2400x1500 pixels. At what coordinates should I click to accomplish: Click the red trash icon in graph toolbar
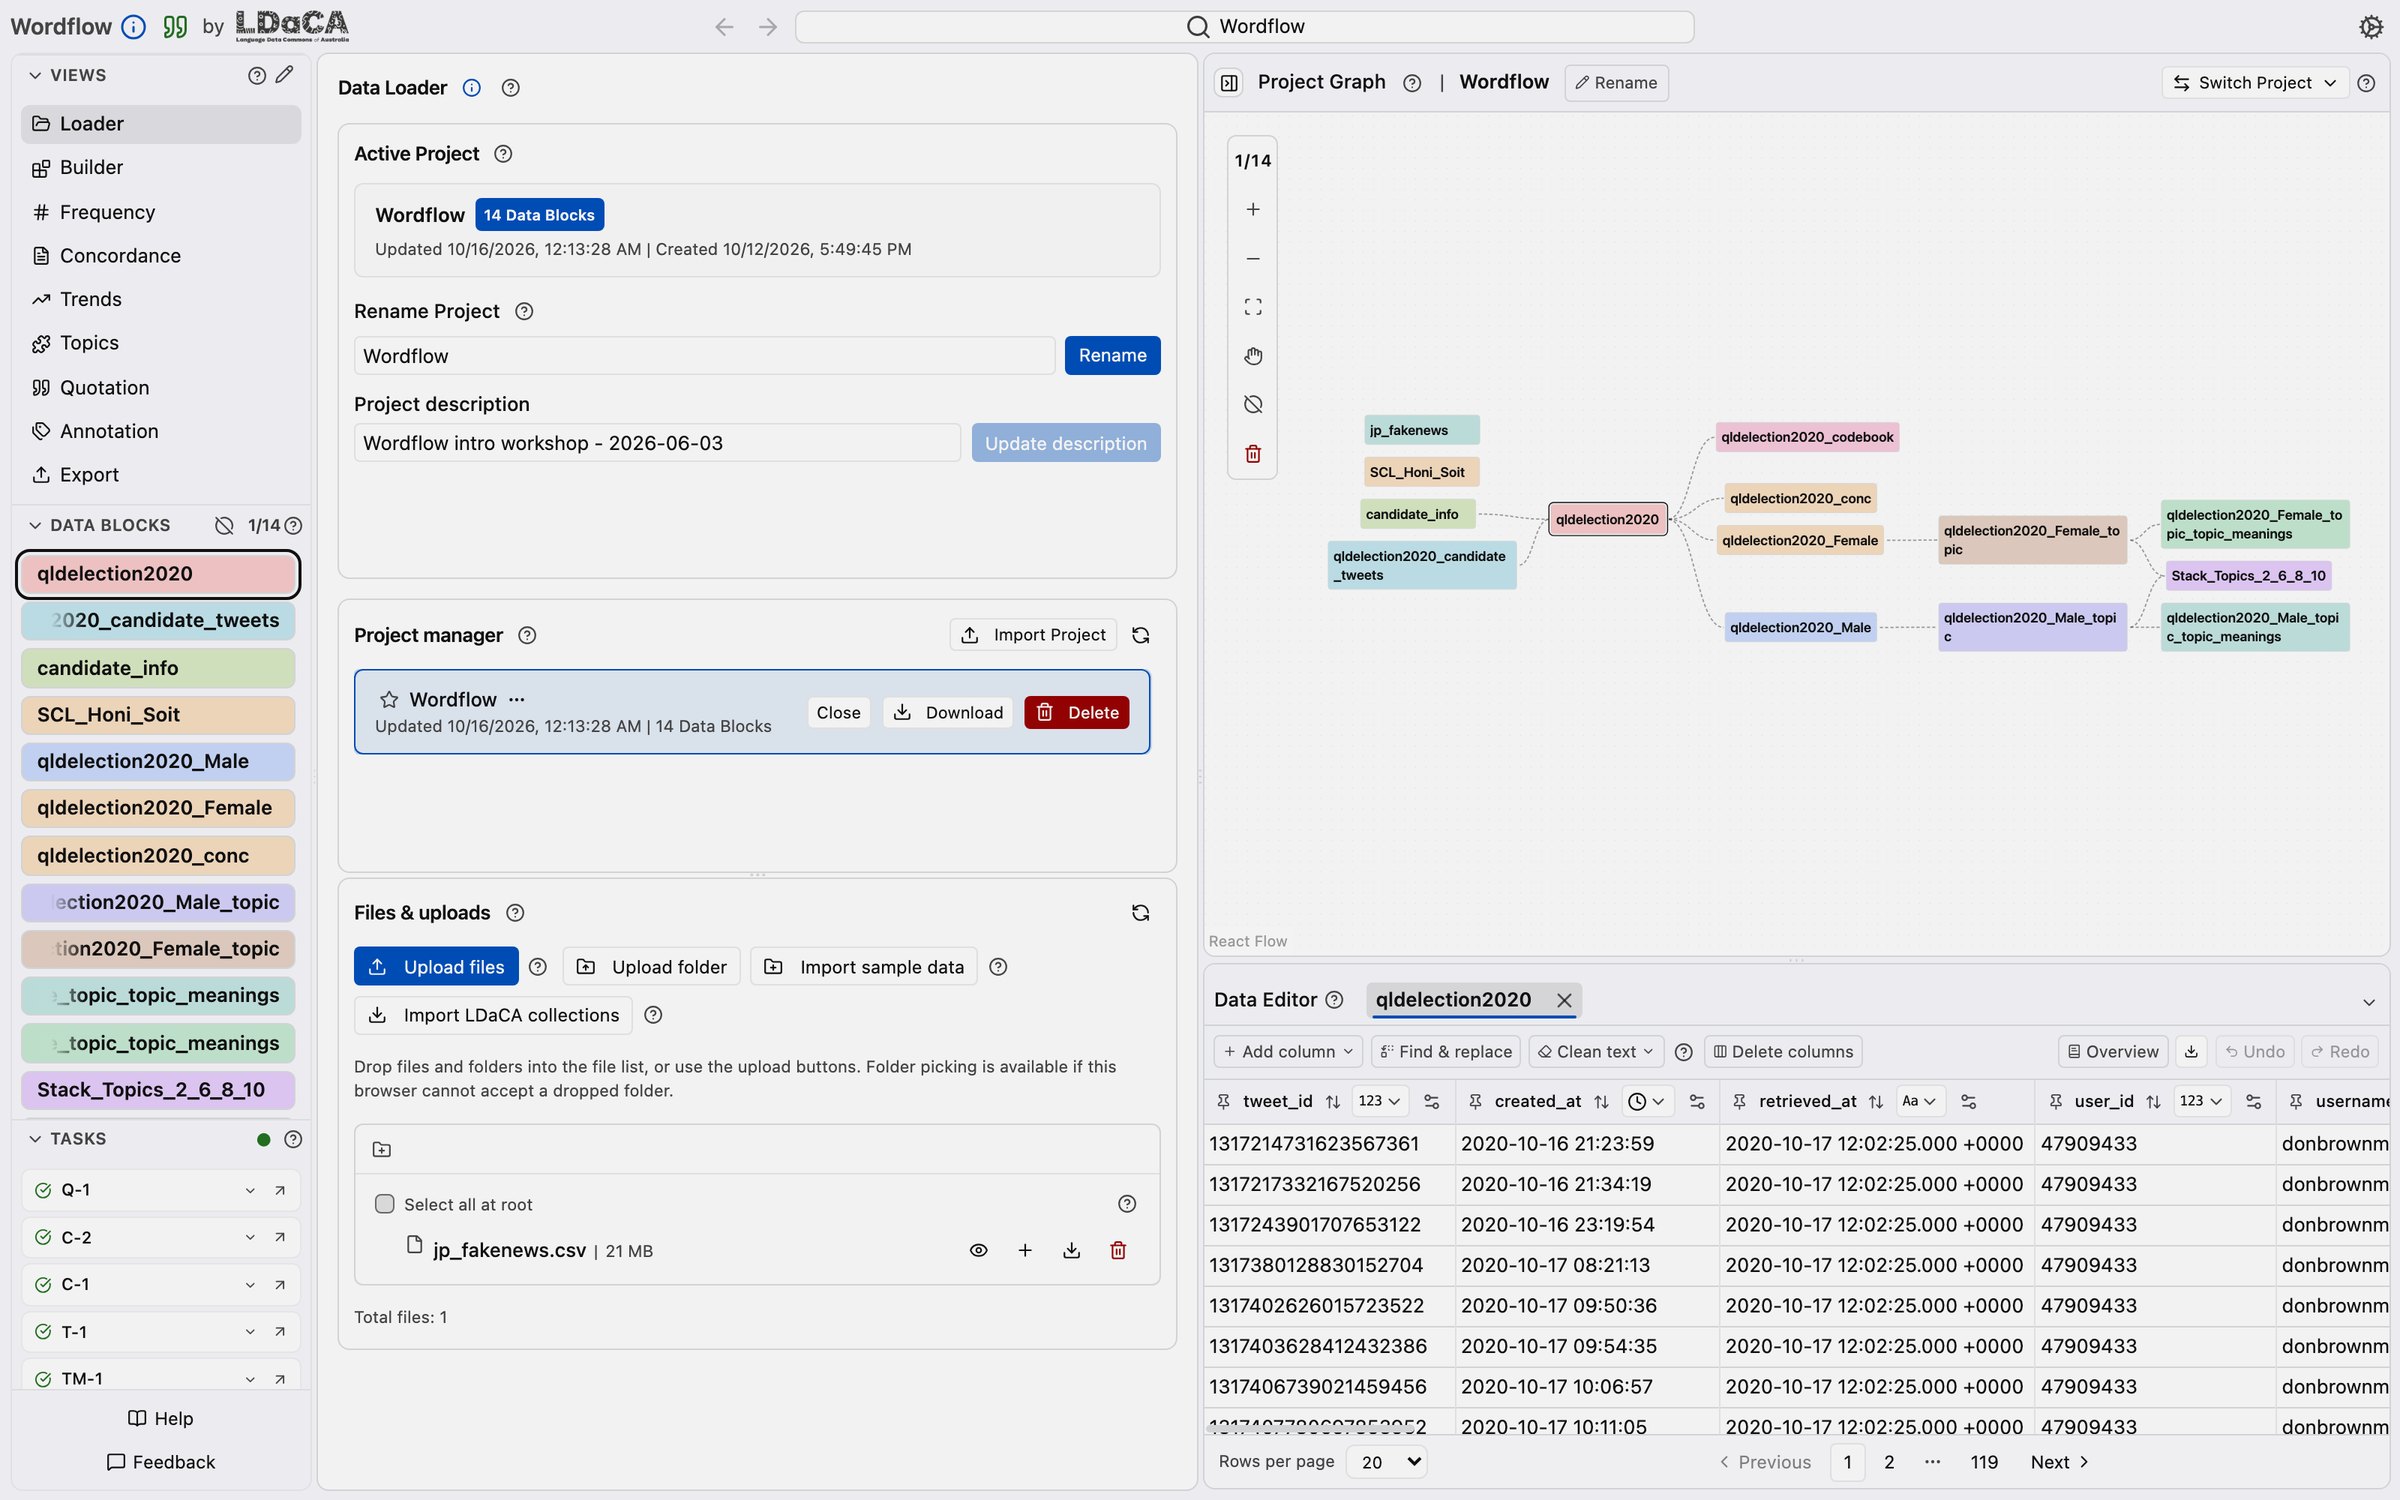coord(1252,454)
